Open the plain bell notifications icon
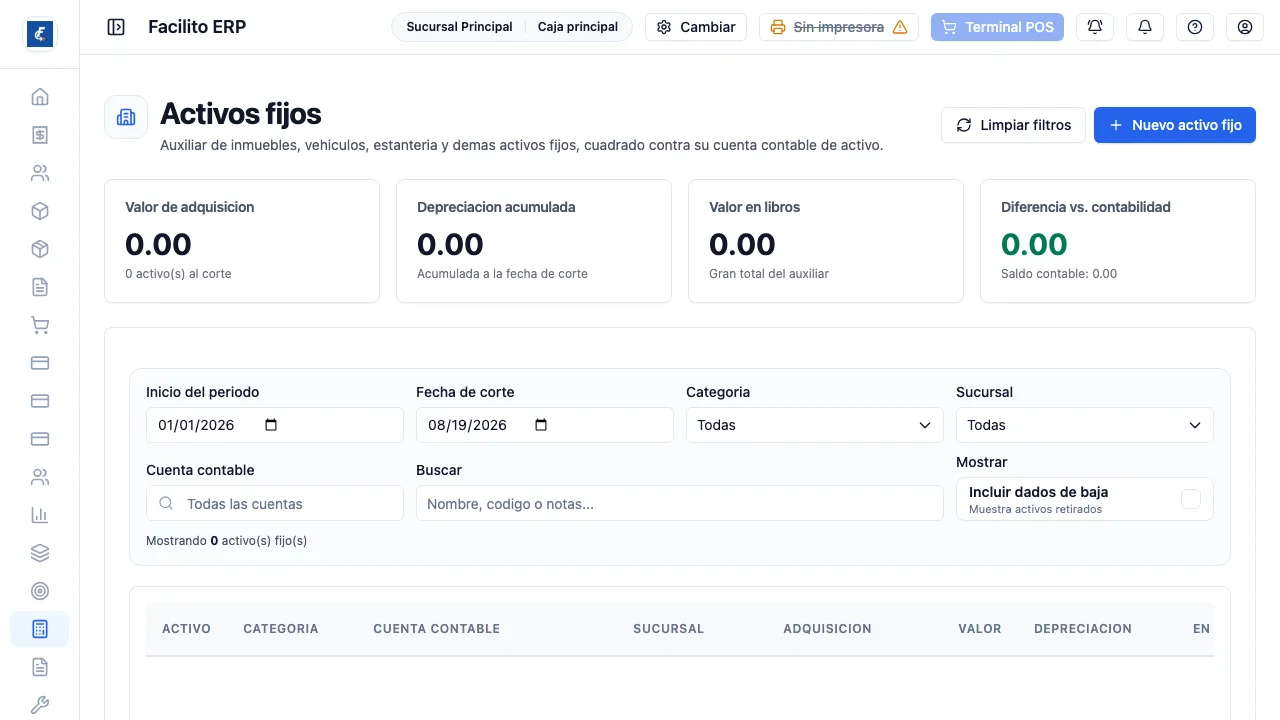 (x=1145, y=27)
